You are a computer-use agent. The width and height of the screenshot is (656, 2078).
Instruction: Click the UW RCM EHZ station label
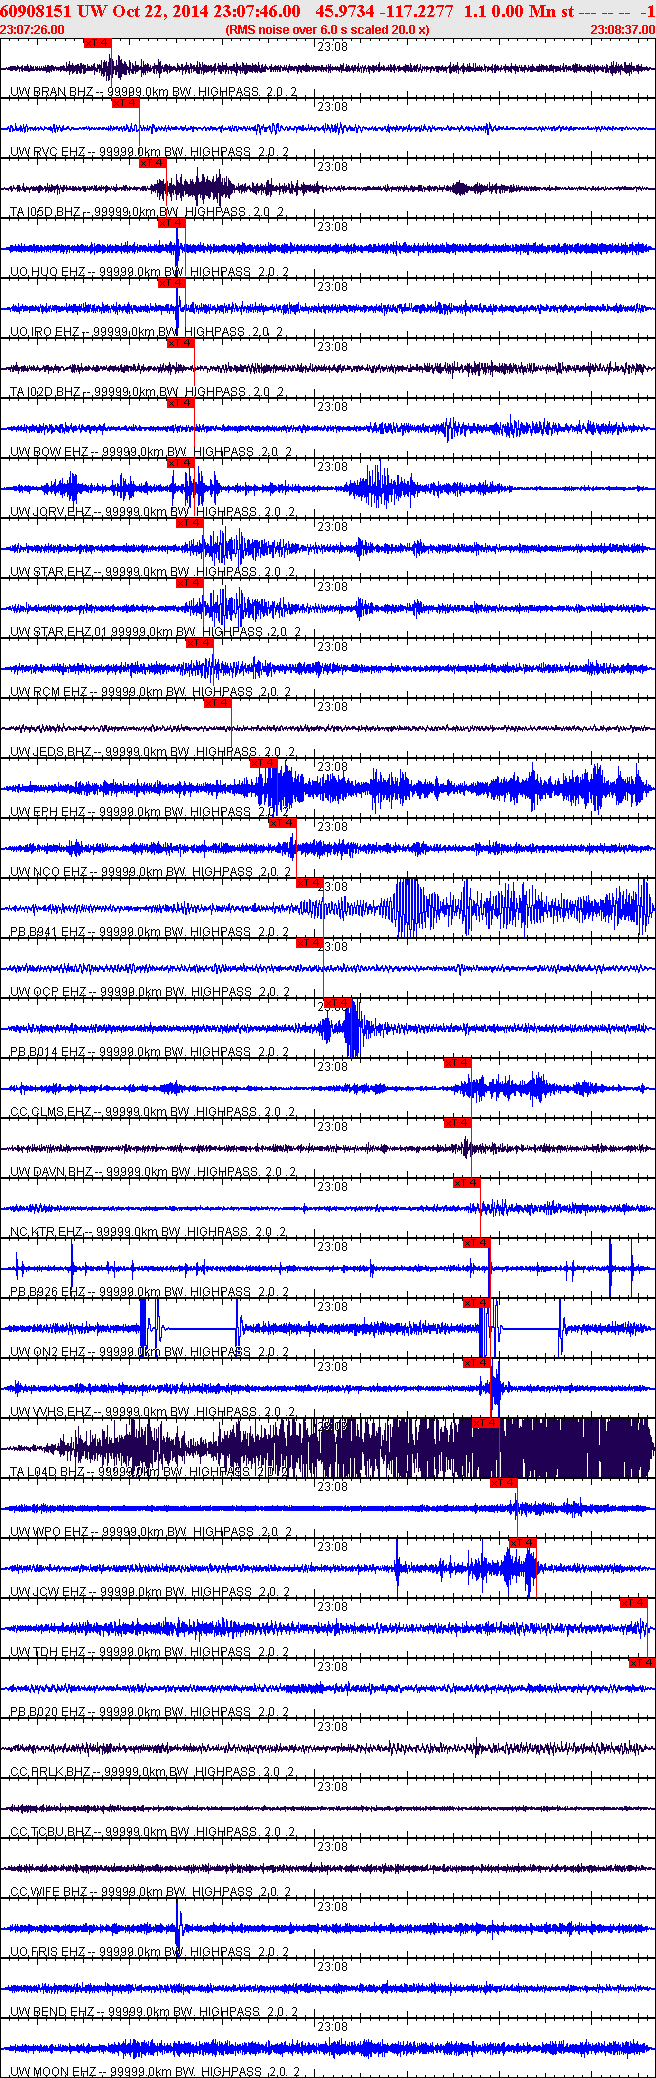(x=50, y=692)
